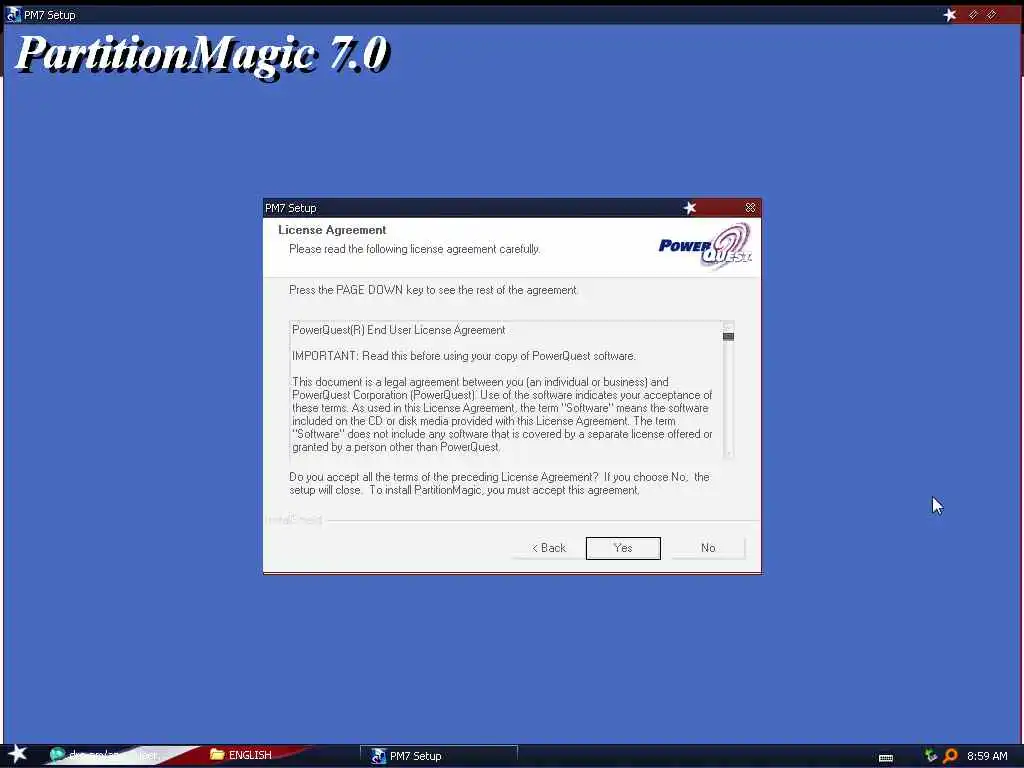This screenshot has height=768, width=1024.
Task: Click the license text scrollbar thumb
Action: pyautogui.click(x=728, y=336)
